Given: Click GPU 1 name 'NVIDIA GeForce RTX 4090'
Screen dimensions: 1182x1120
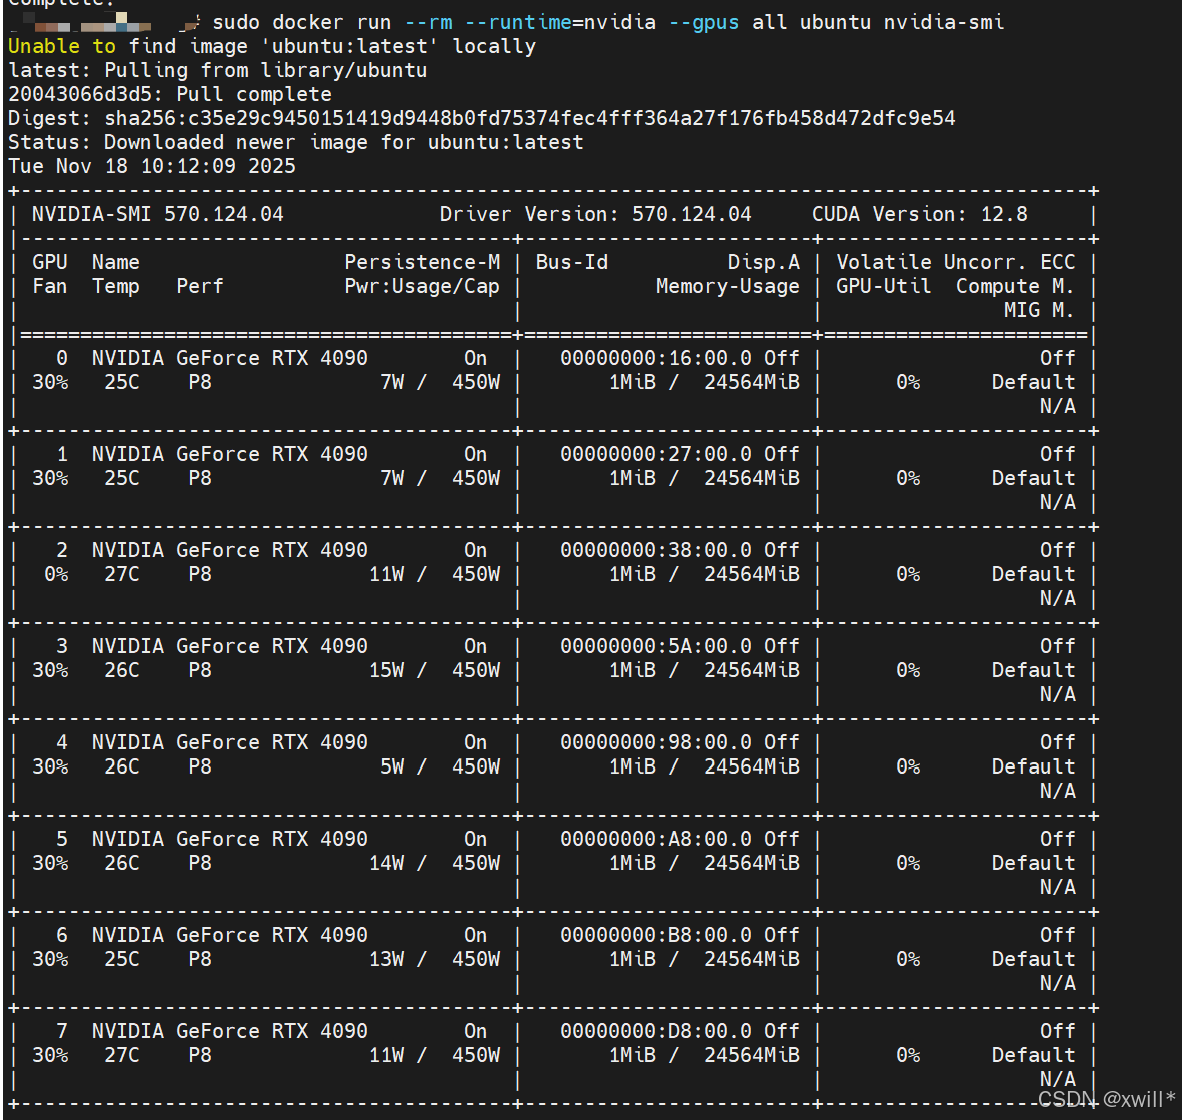Looking at the screenshot, I should pos(230,454).
